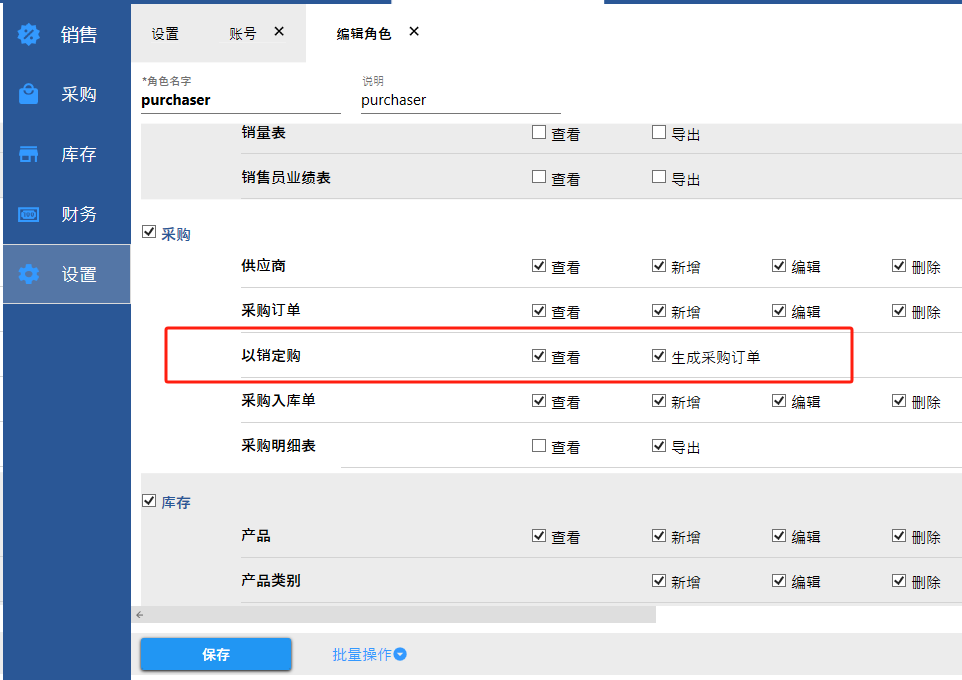Click the 设置 gear icon
This screenshot has width=962, height=680.
click(x=29, y=274)
